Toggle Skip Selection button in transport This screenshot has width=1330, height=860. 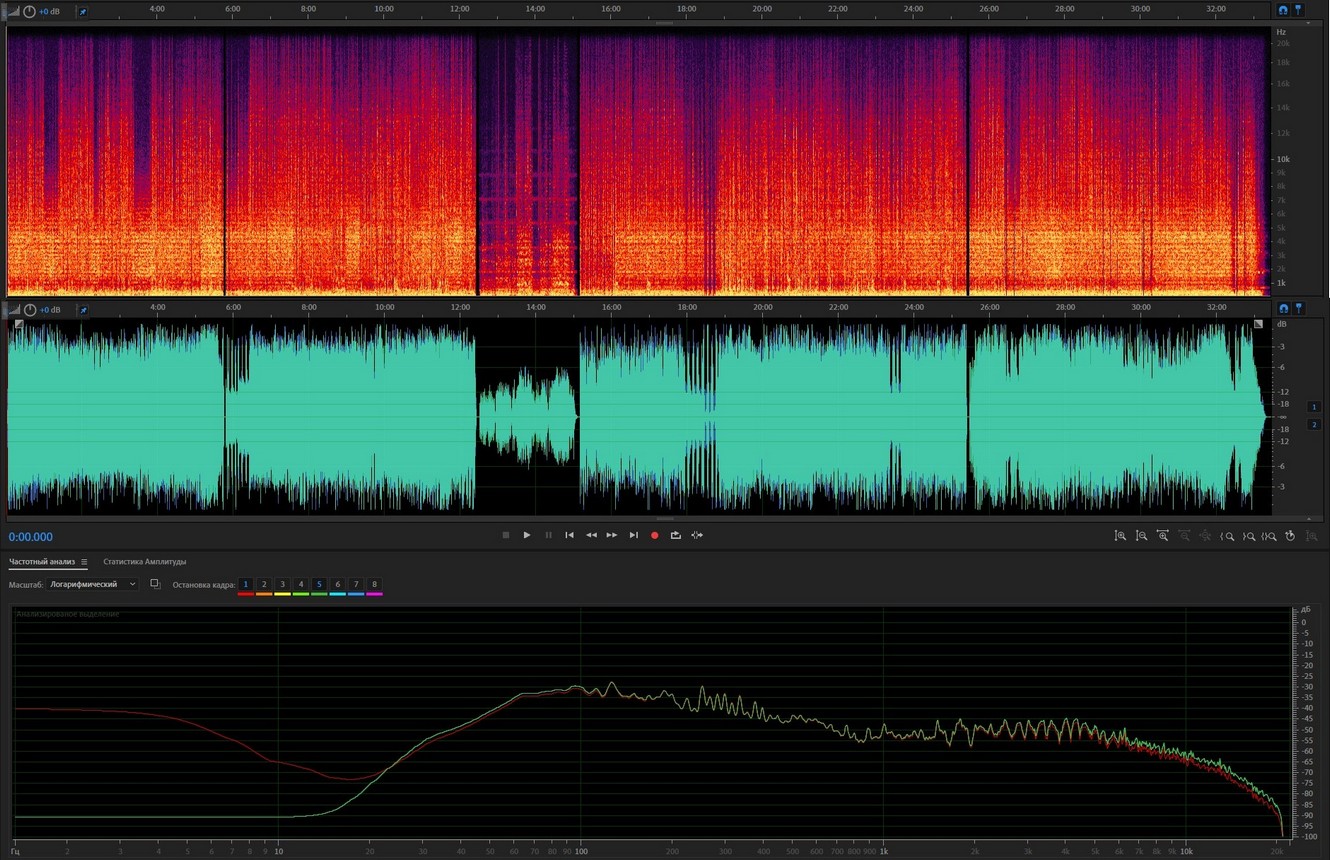pos(697,535)
